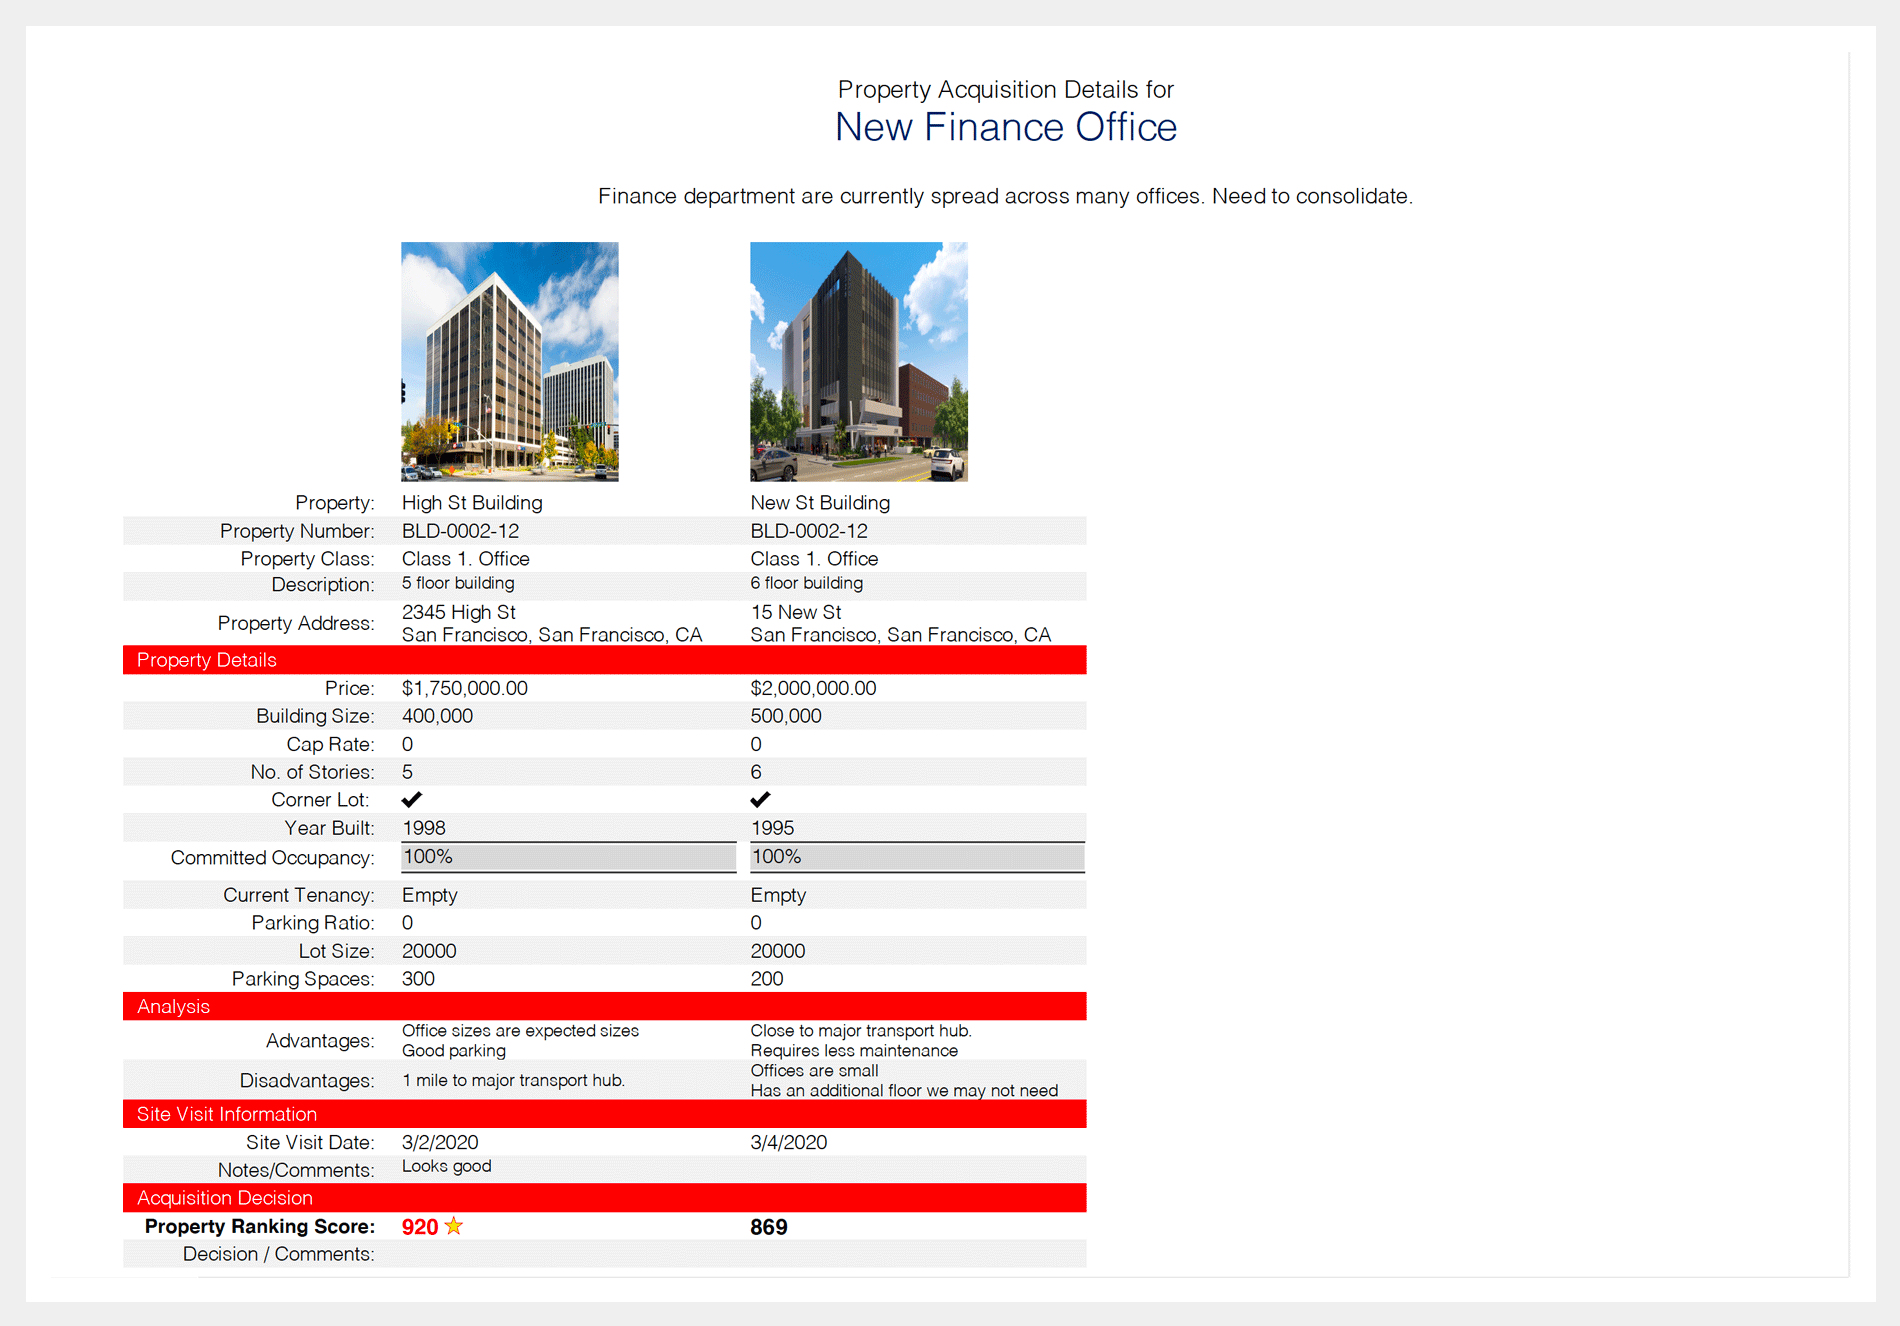Click the $1,750,000.00 price value
Image resolution: width=1900 pixels, height=1326 pixels.
(x=465, y=688)
